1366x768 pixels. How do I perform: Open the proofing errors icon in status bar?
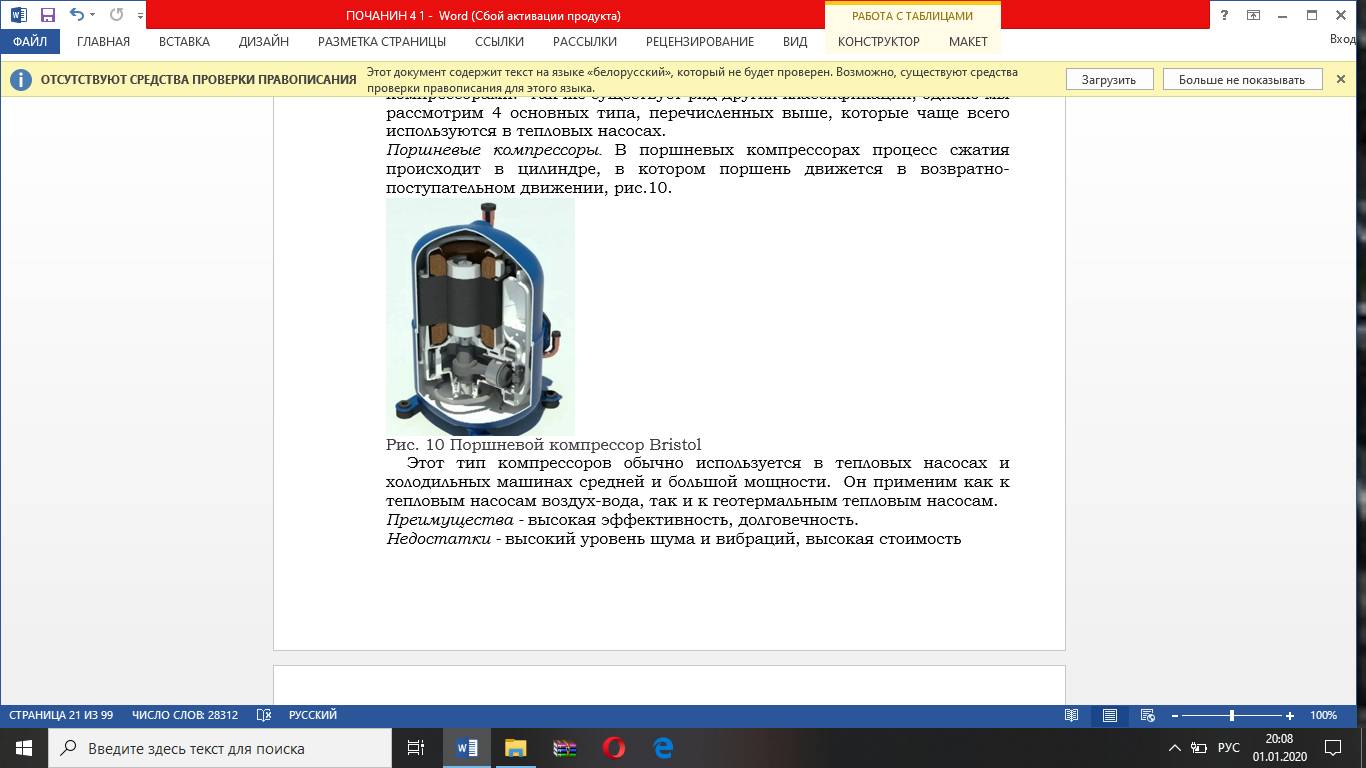pos(264,715)
